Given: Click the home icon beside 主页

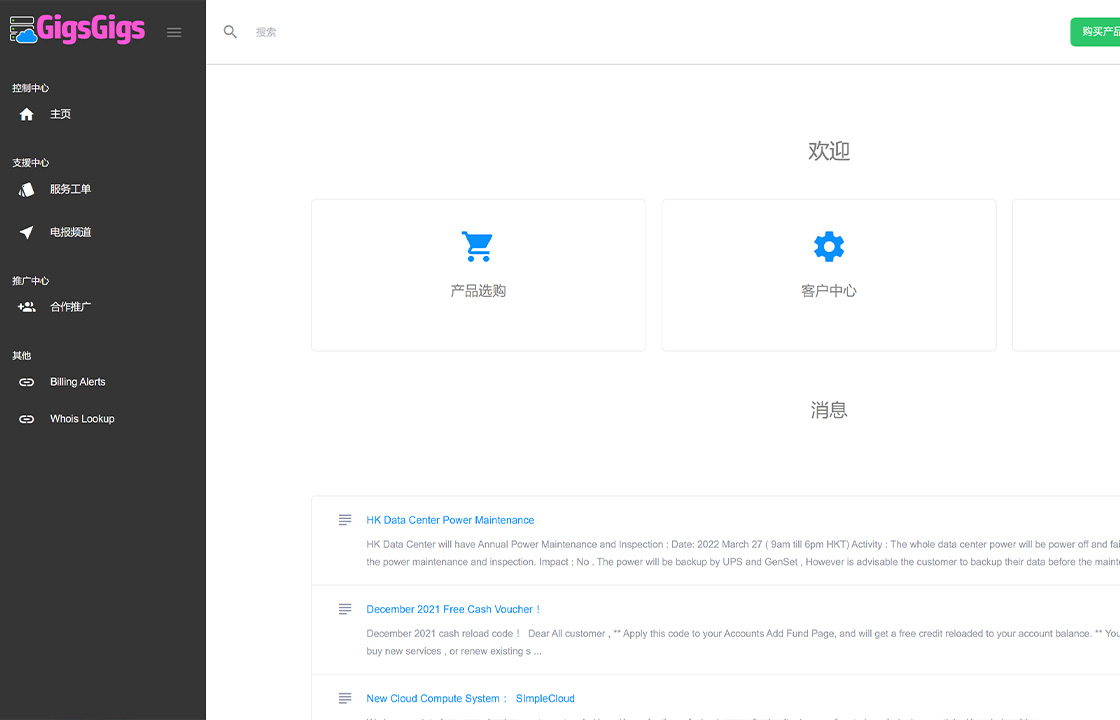Looking at the screenshot, I should click(26, 114).
